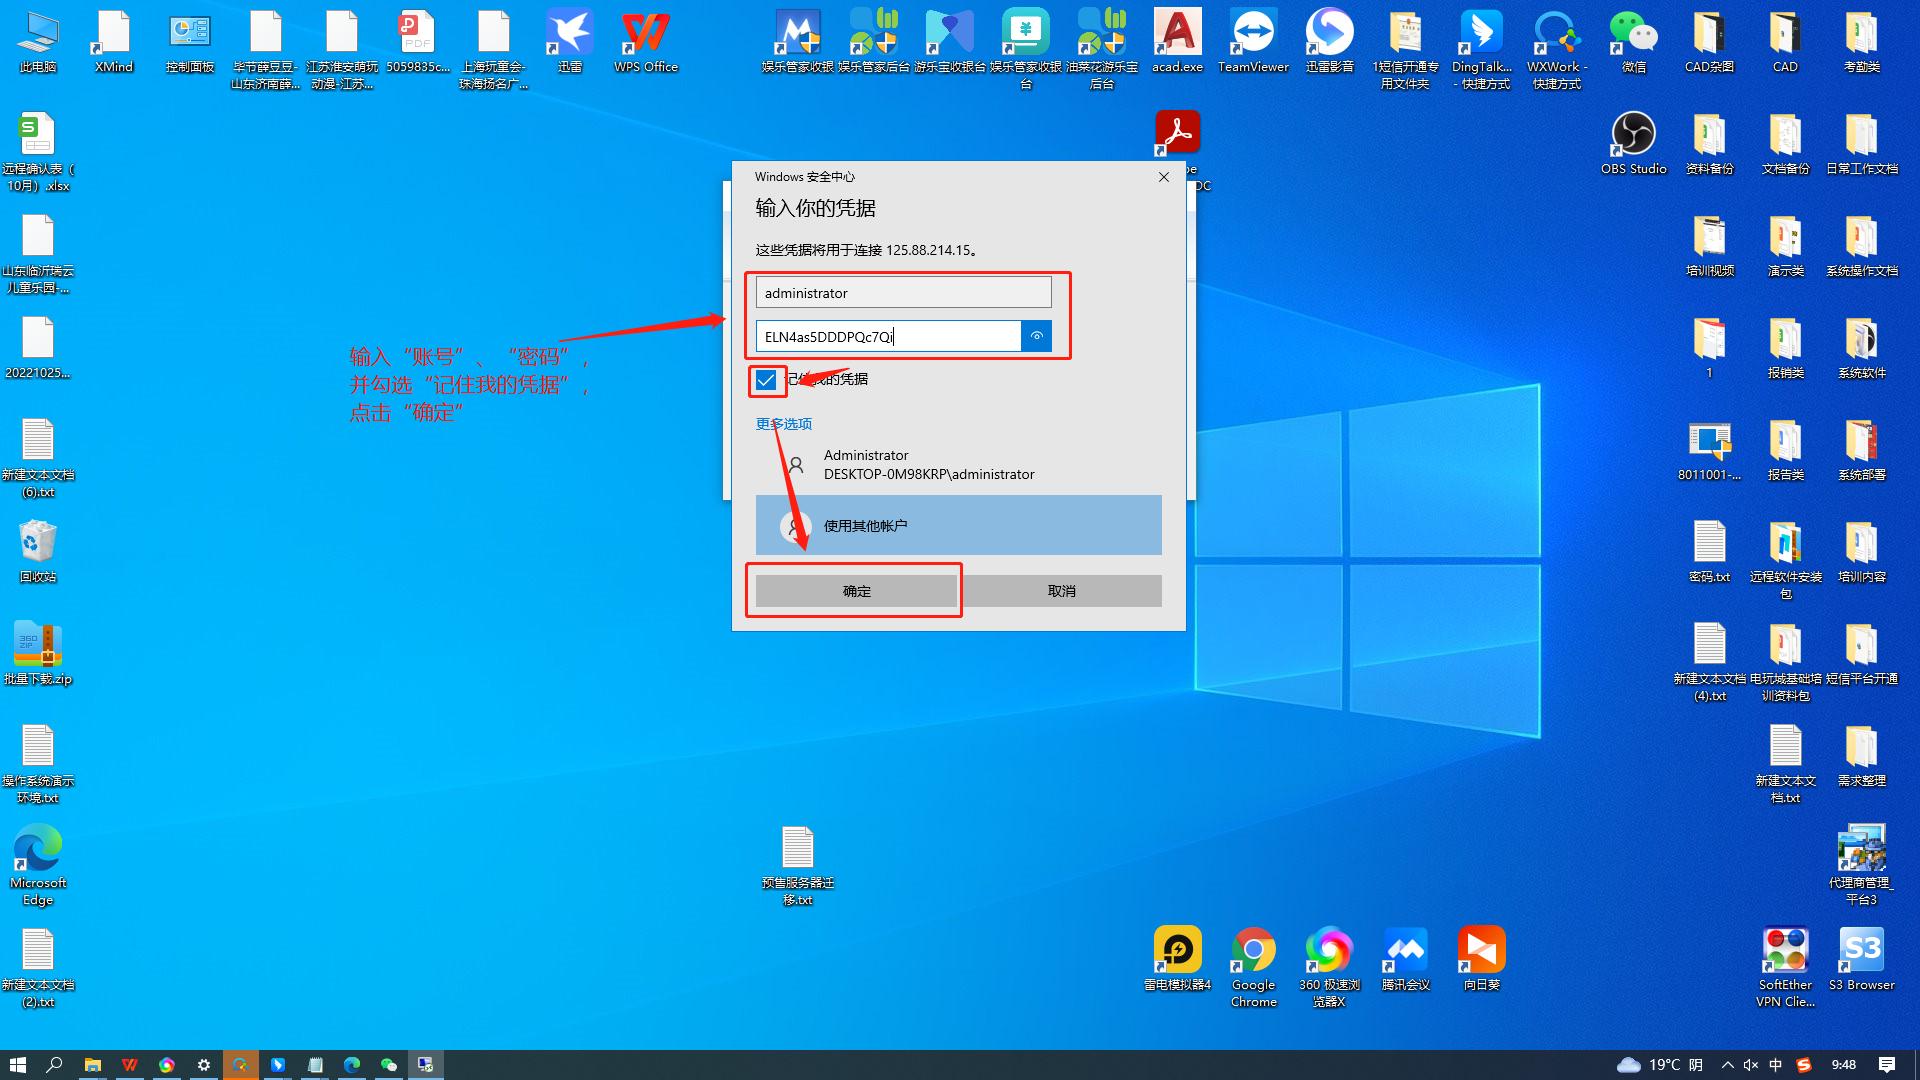Open 远程确认表 xlsx spreadsheet icon
The image size is (1920, 1080).
click(38, 152)
